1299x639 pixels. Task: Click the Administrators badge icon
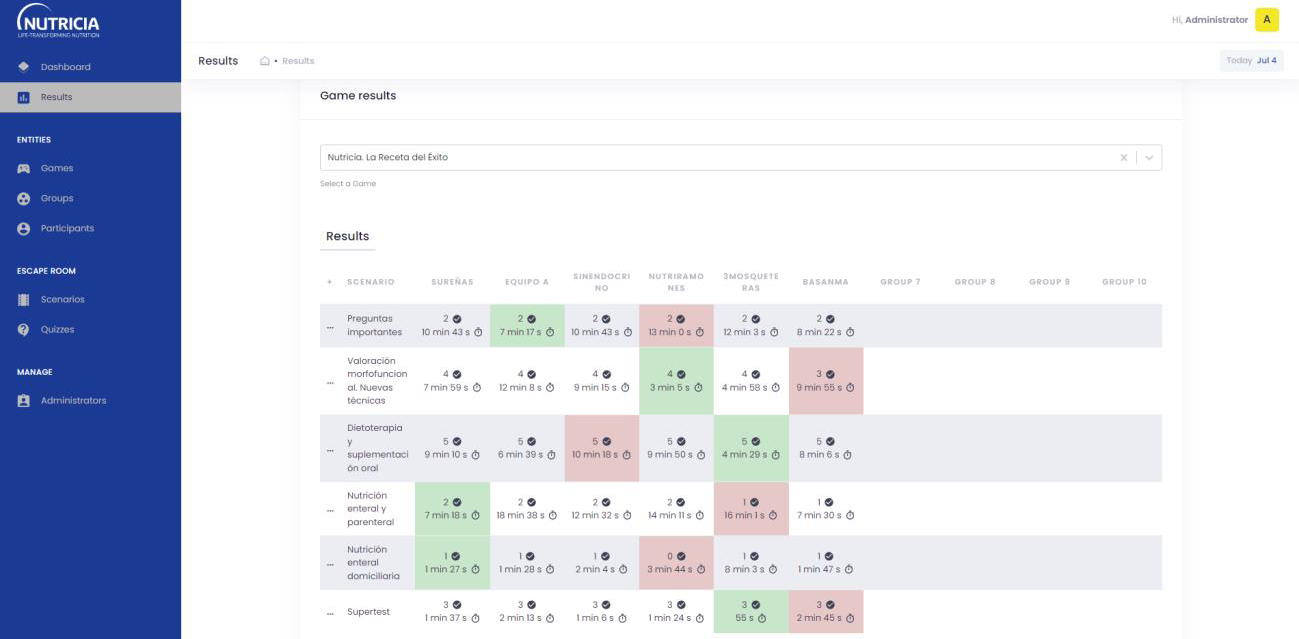(24, 400)
